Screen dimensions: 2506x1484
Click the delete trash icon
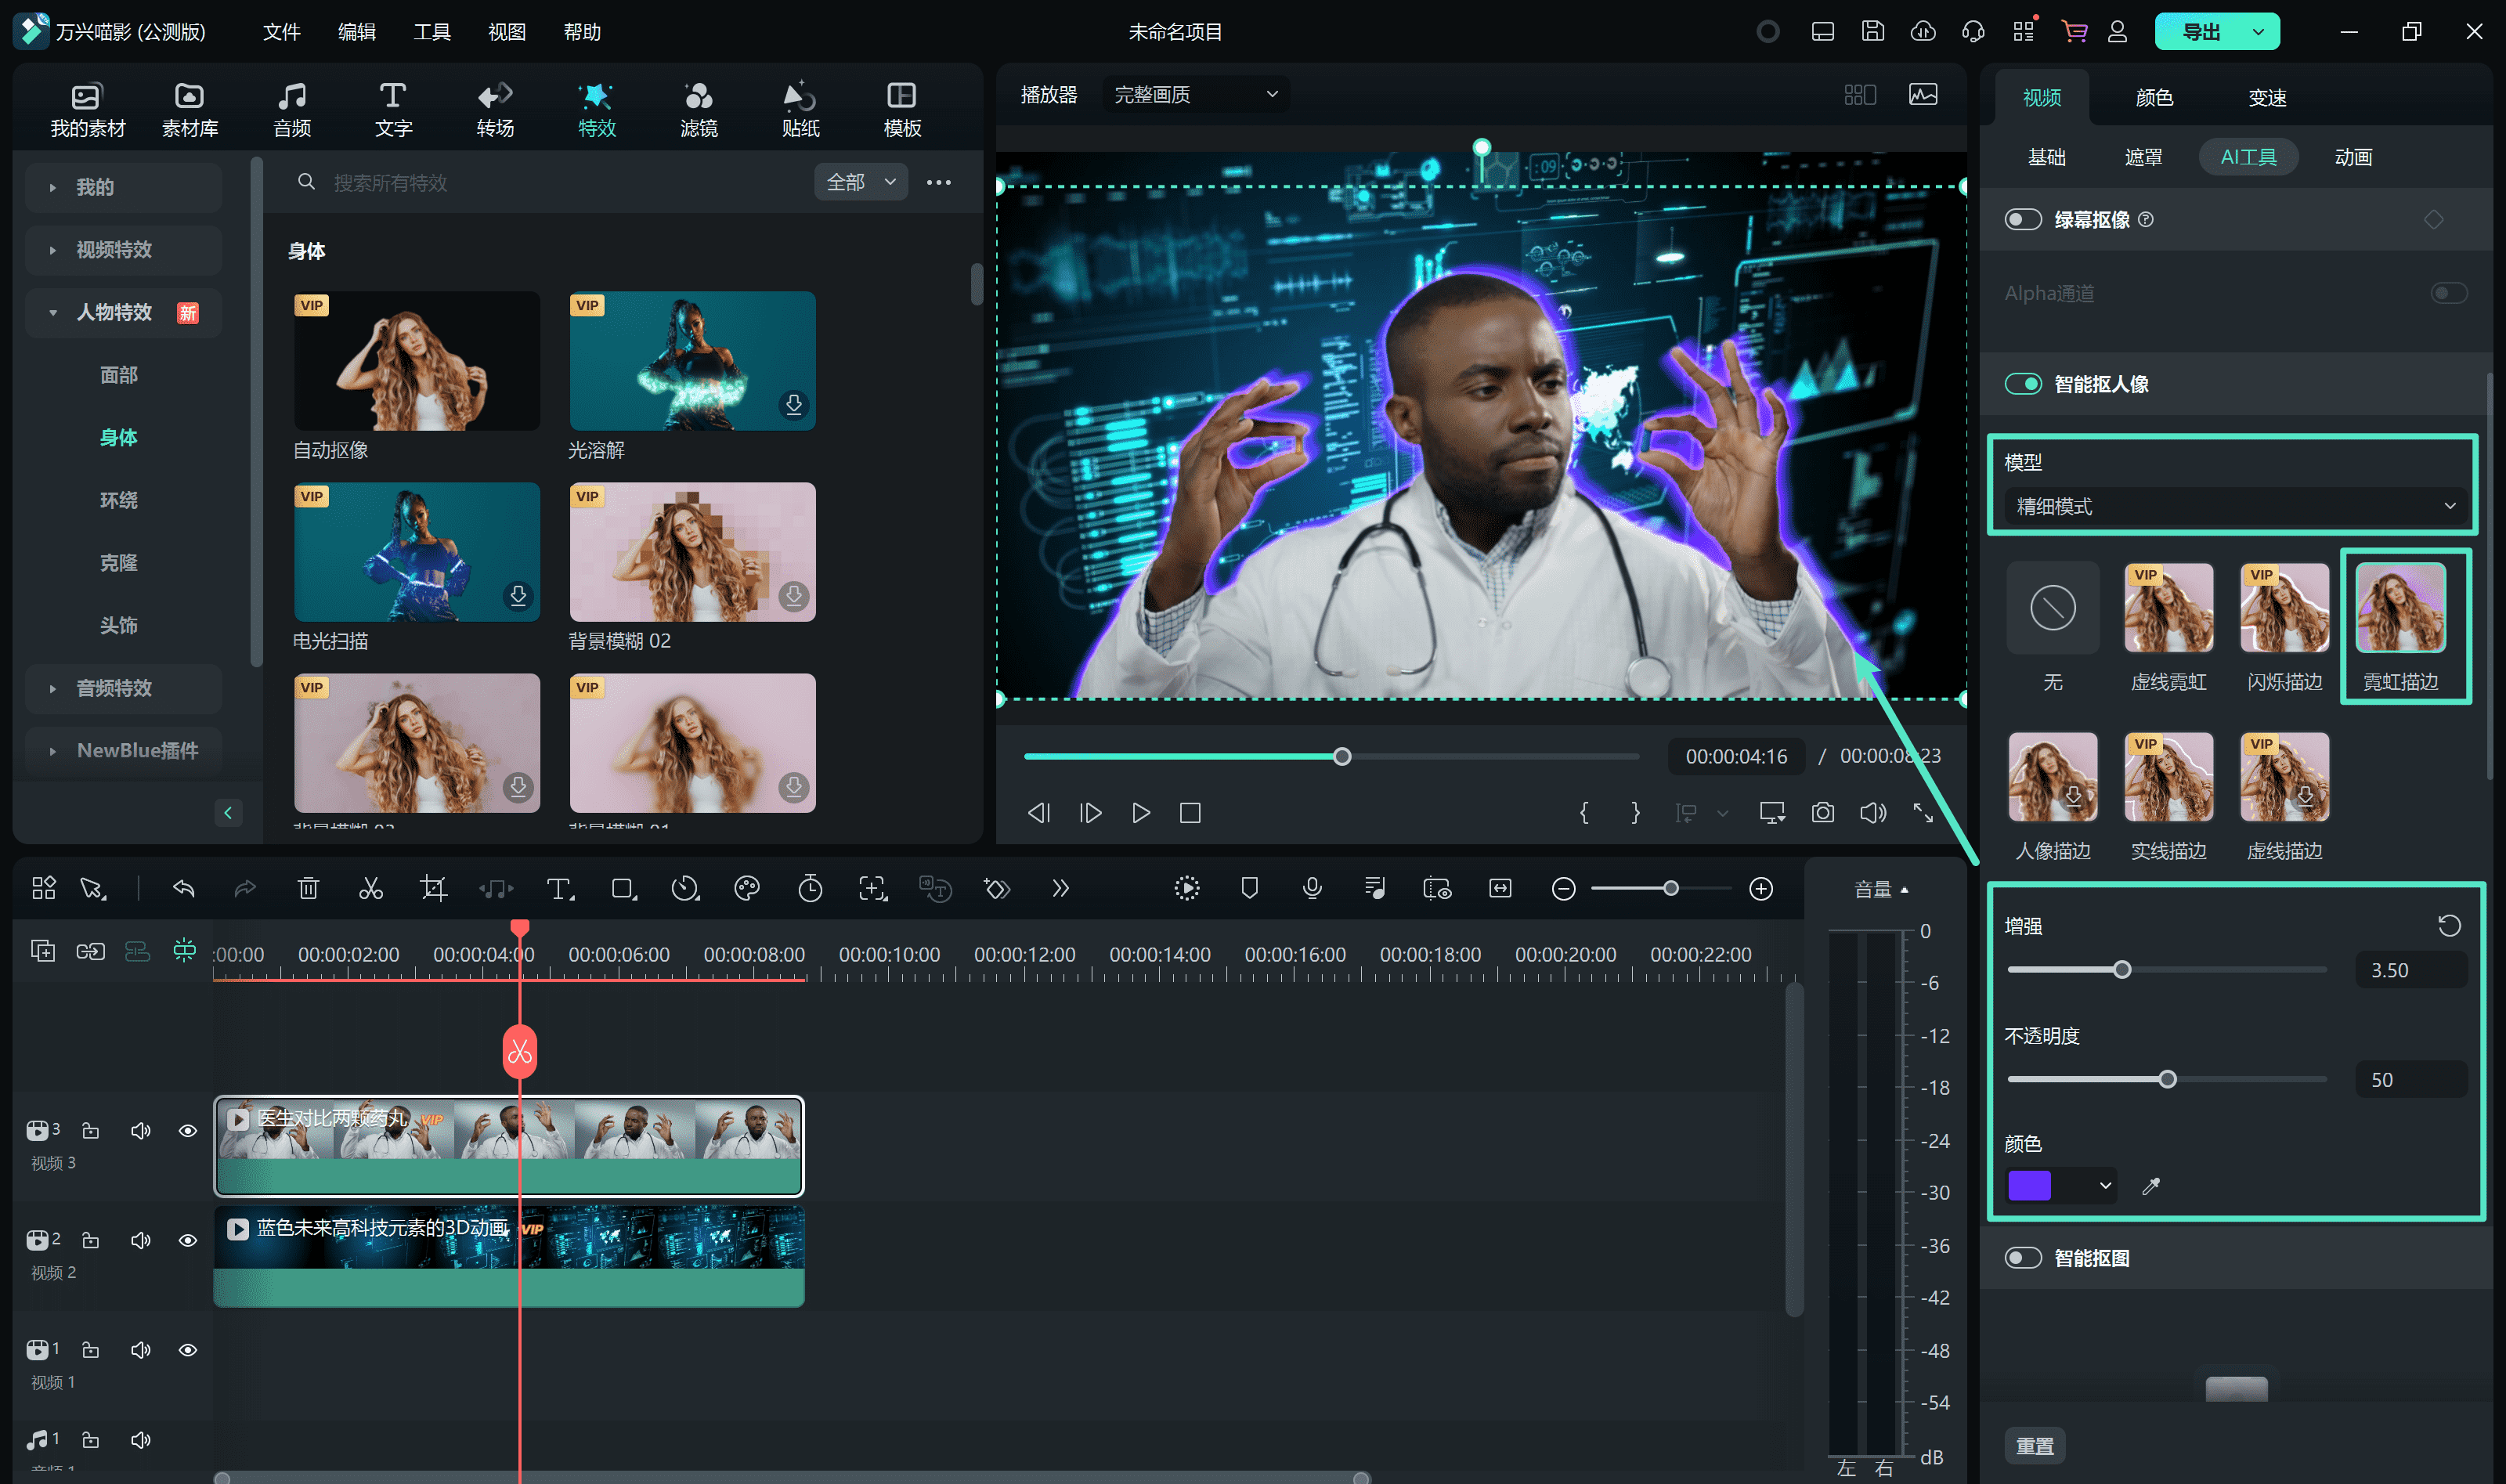(308, 888)
